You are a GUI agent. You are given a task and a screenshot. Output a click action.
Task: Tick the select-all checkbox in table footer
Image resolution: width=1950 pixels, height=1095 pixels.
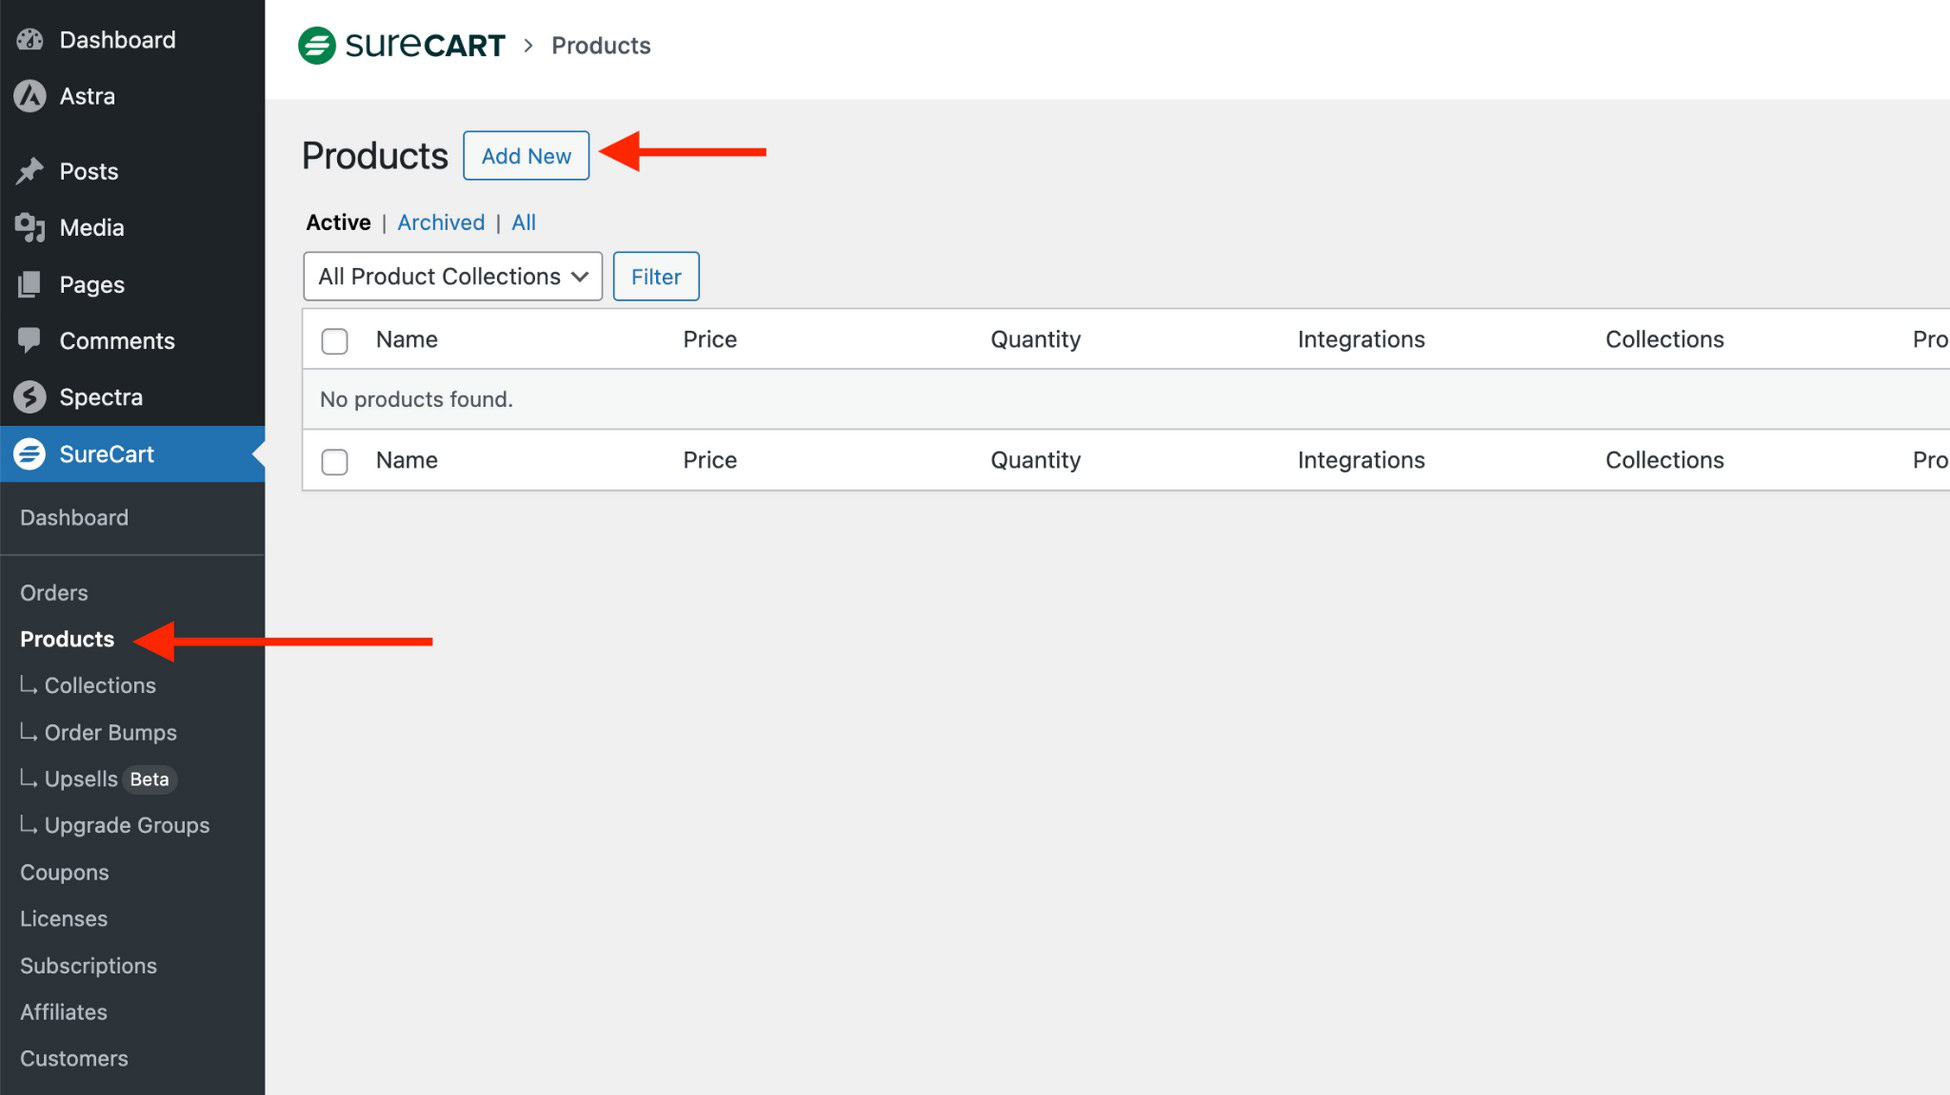pyautogui.click(x=335, y=461)
